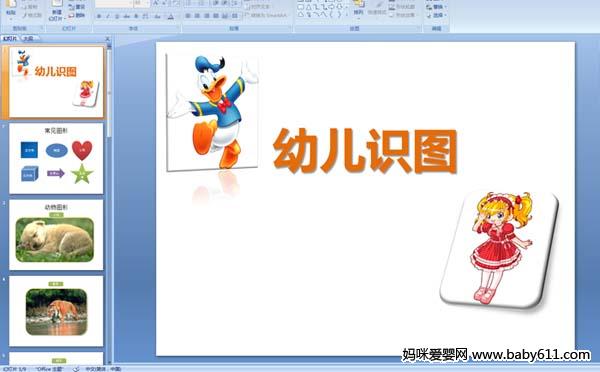Open the font color picker
The image size is (600, 372).
click(x=171, y=16)
